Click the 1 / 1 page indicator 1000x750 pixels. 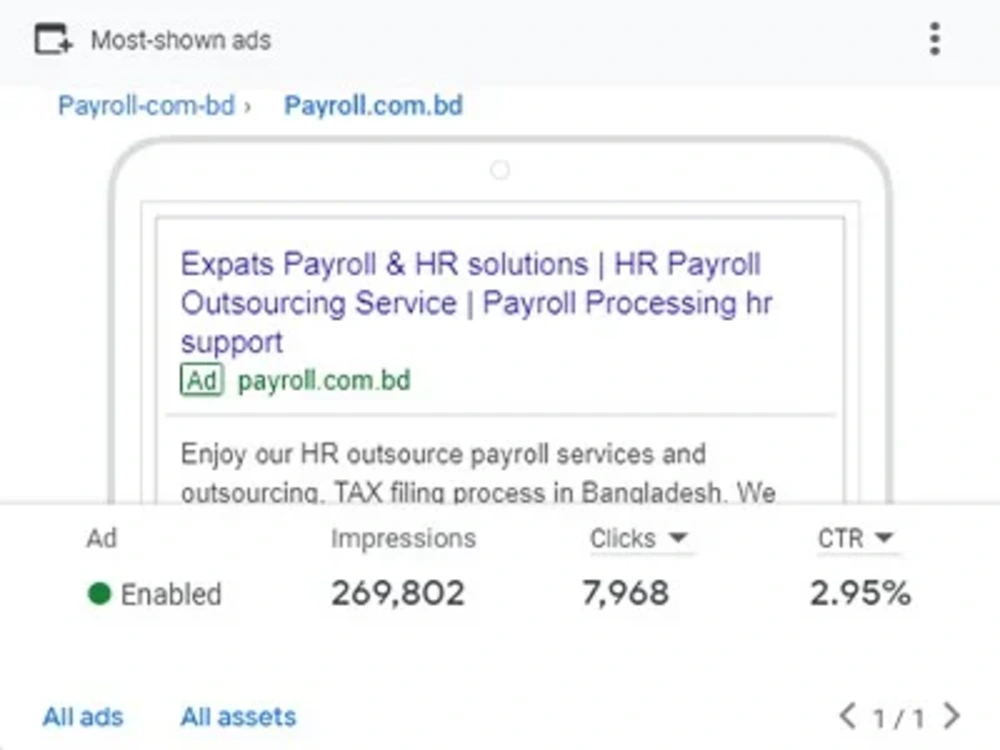899,719
